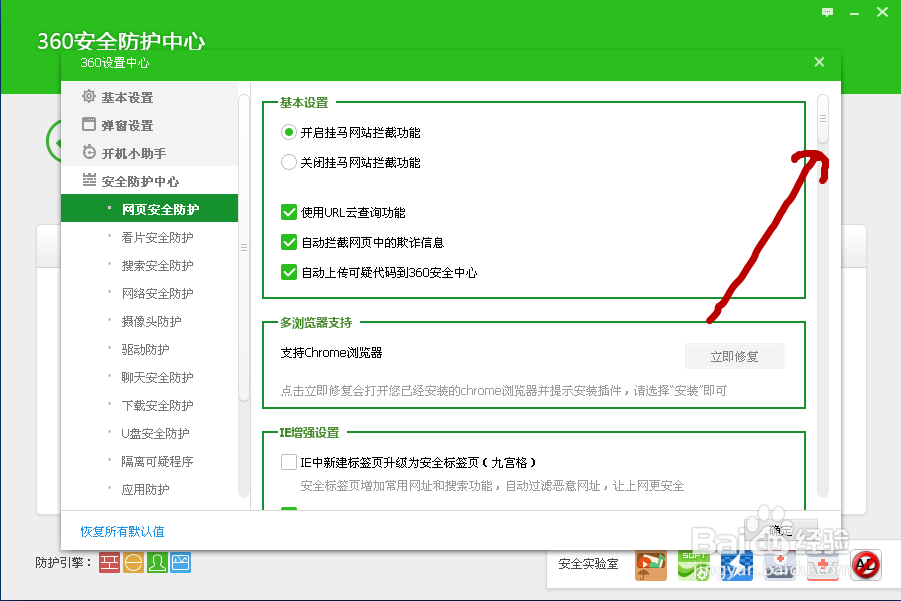Close the 360设置中心 dialog
The height and width of the screenshot is (601, 901).
tap(819, 62)
